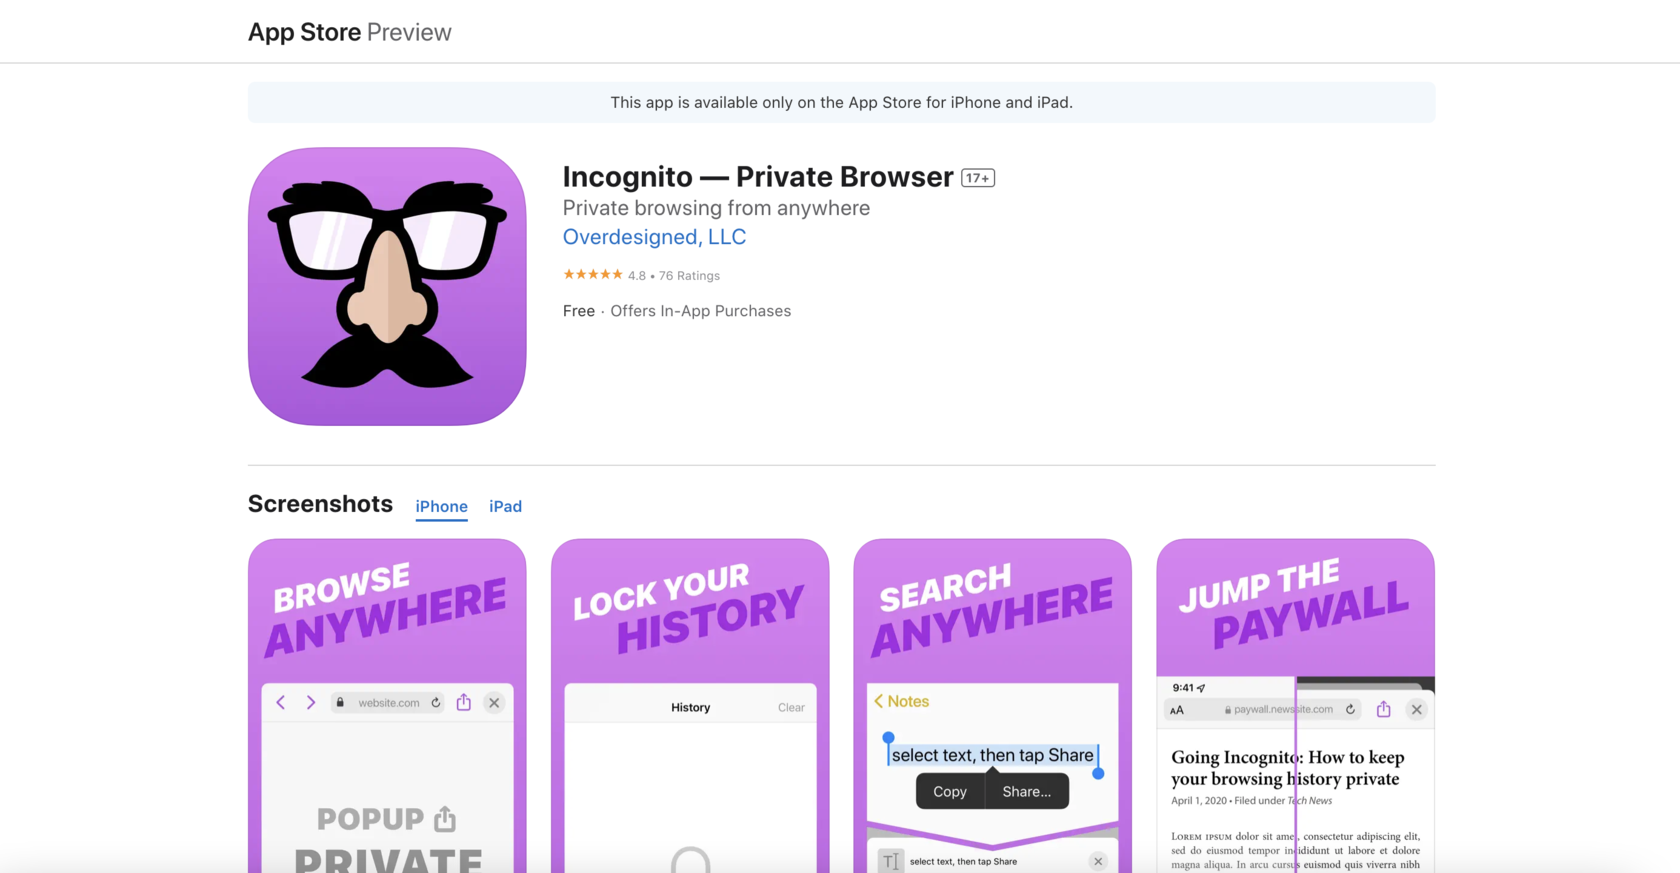Click App Store header link
This screenshot has width=1680, height=873.
tap(304, 32)
